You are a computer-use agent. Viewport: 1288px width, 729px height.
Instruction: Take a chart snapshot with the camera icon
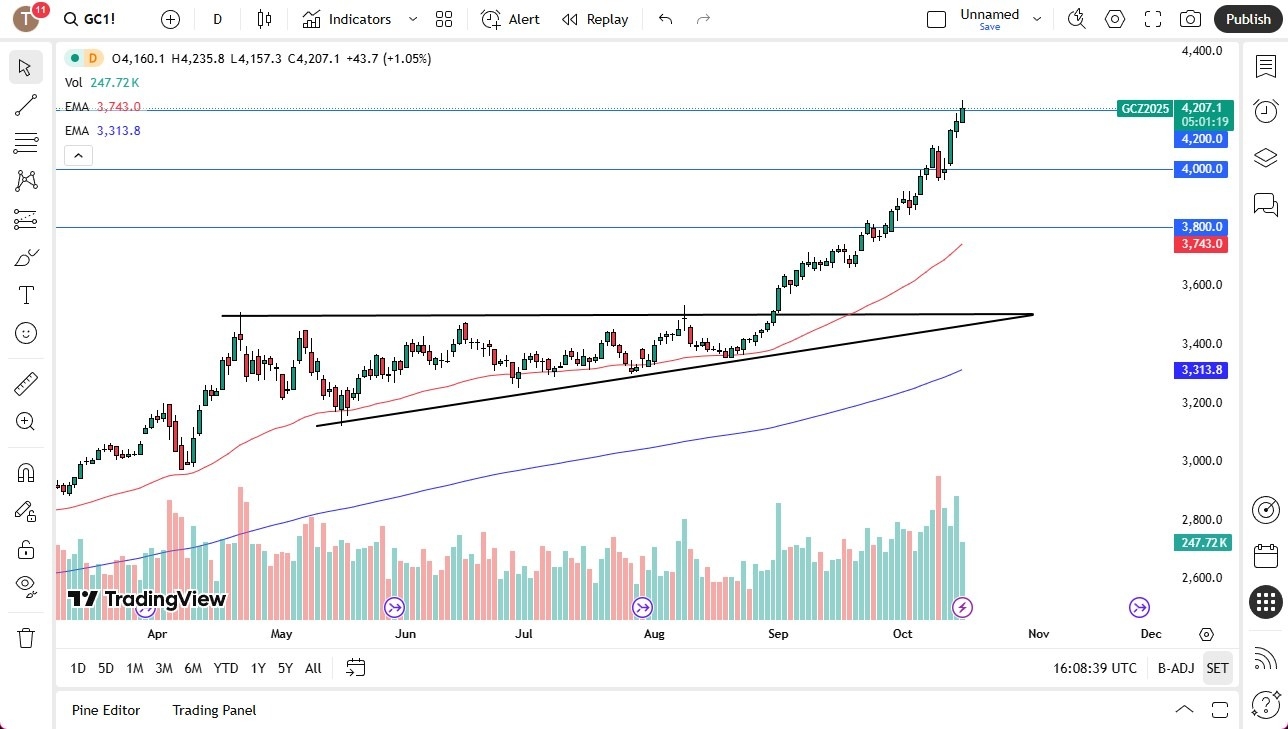click(1190, 19)
